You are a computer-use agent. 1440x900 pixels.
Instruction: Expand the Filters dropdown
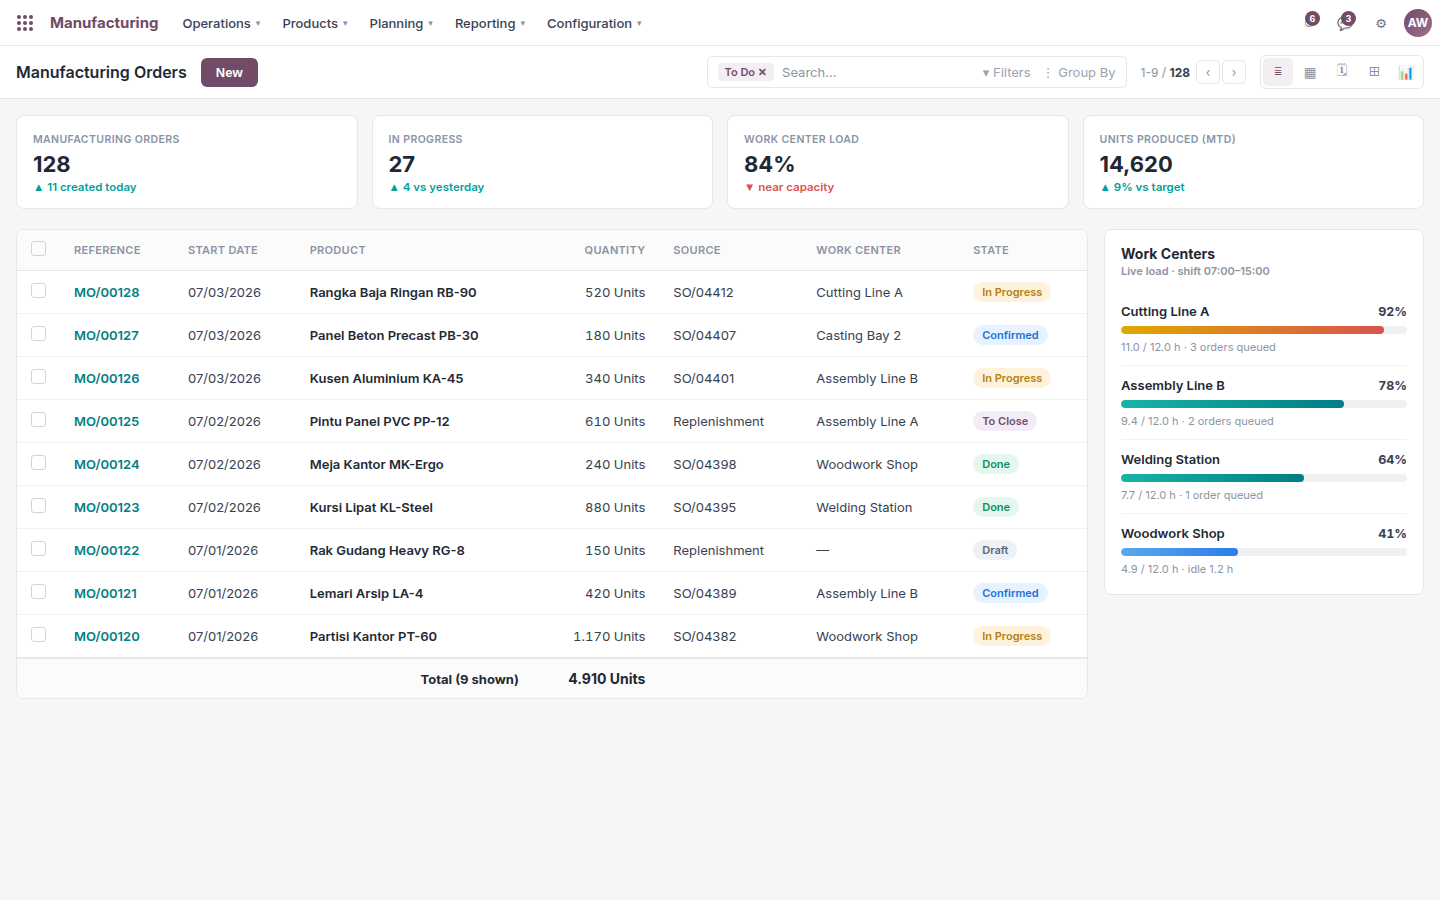(1006, 72)
